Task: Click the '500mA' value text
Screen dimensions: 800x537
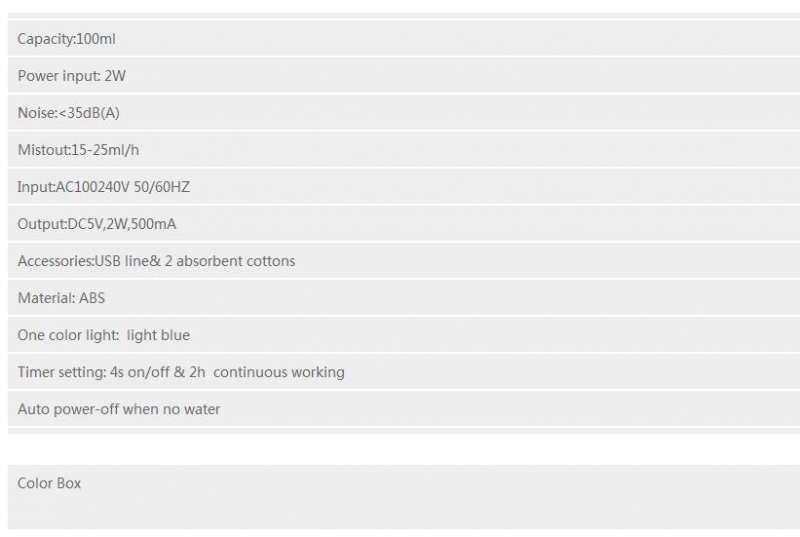Action: [x=154, y=224]
